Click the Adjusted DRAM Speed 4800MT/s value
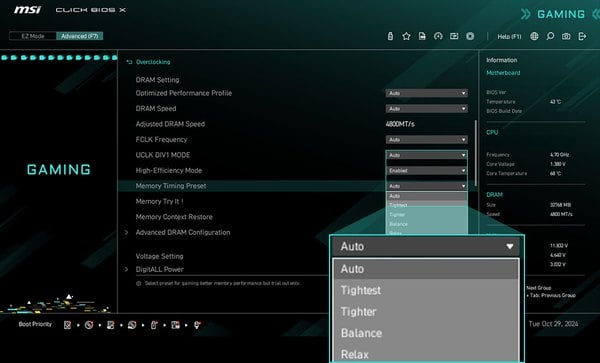 (x=400, y=124)
